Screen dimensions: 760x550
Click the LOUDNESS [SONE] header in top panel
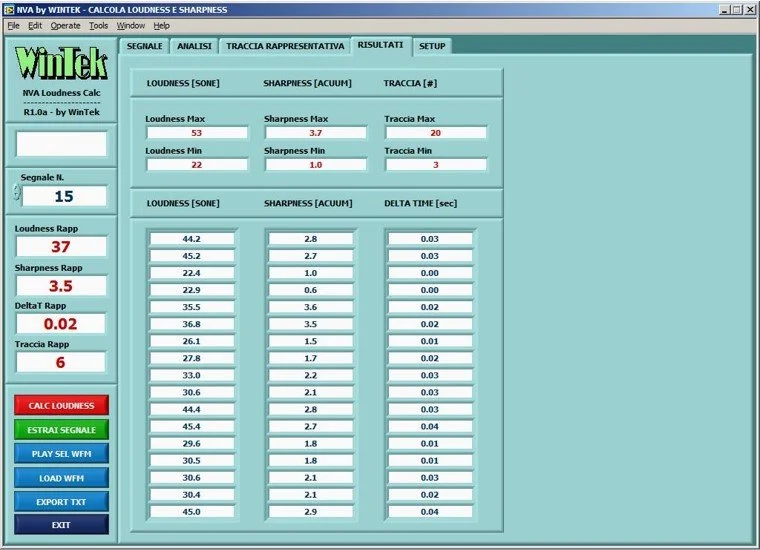point(183,83)
